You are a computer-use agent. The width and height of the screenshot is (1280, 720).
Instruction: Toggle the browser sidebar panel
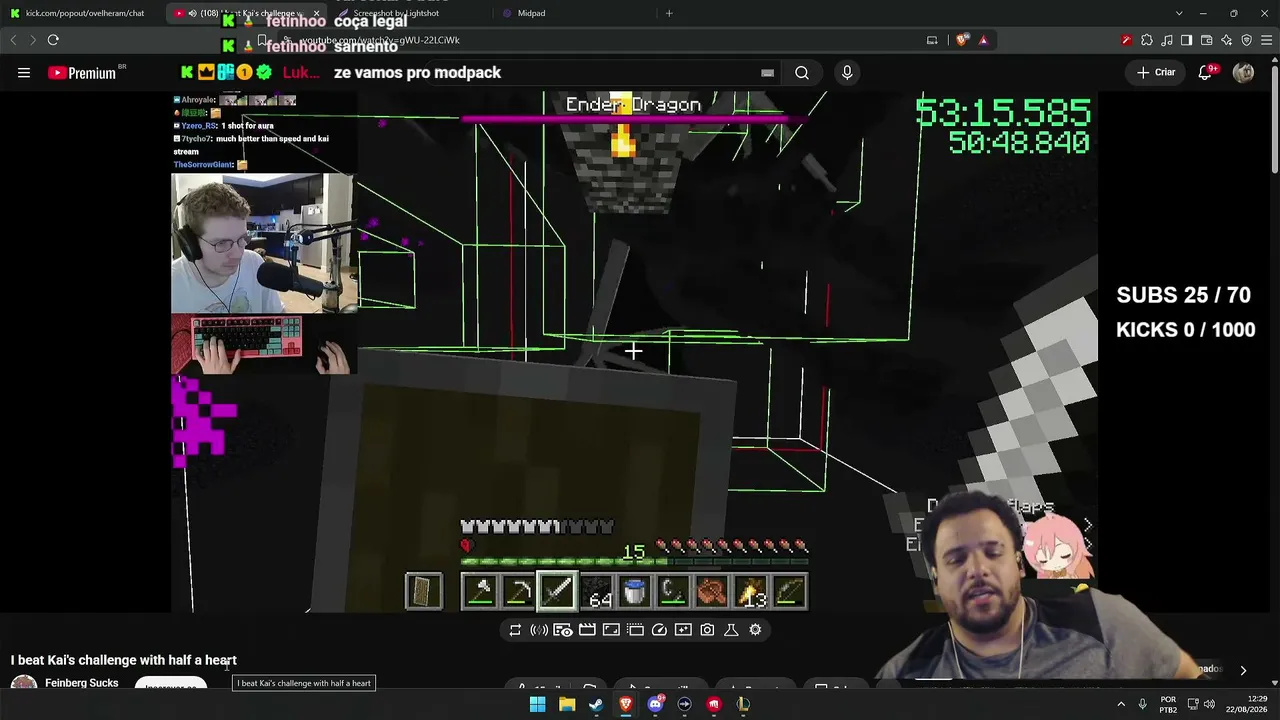click(x=1186, y=40)
